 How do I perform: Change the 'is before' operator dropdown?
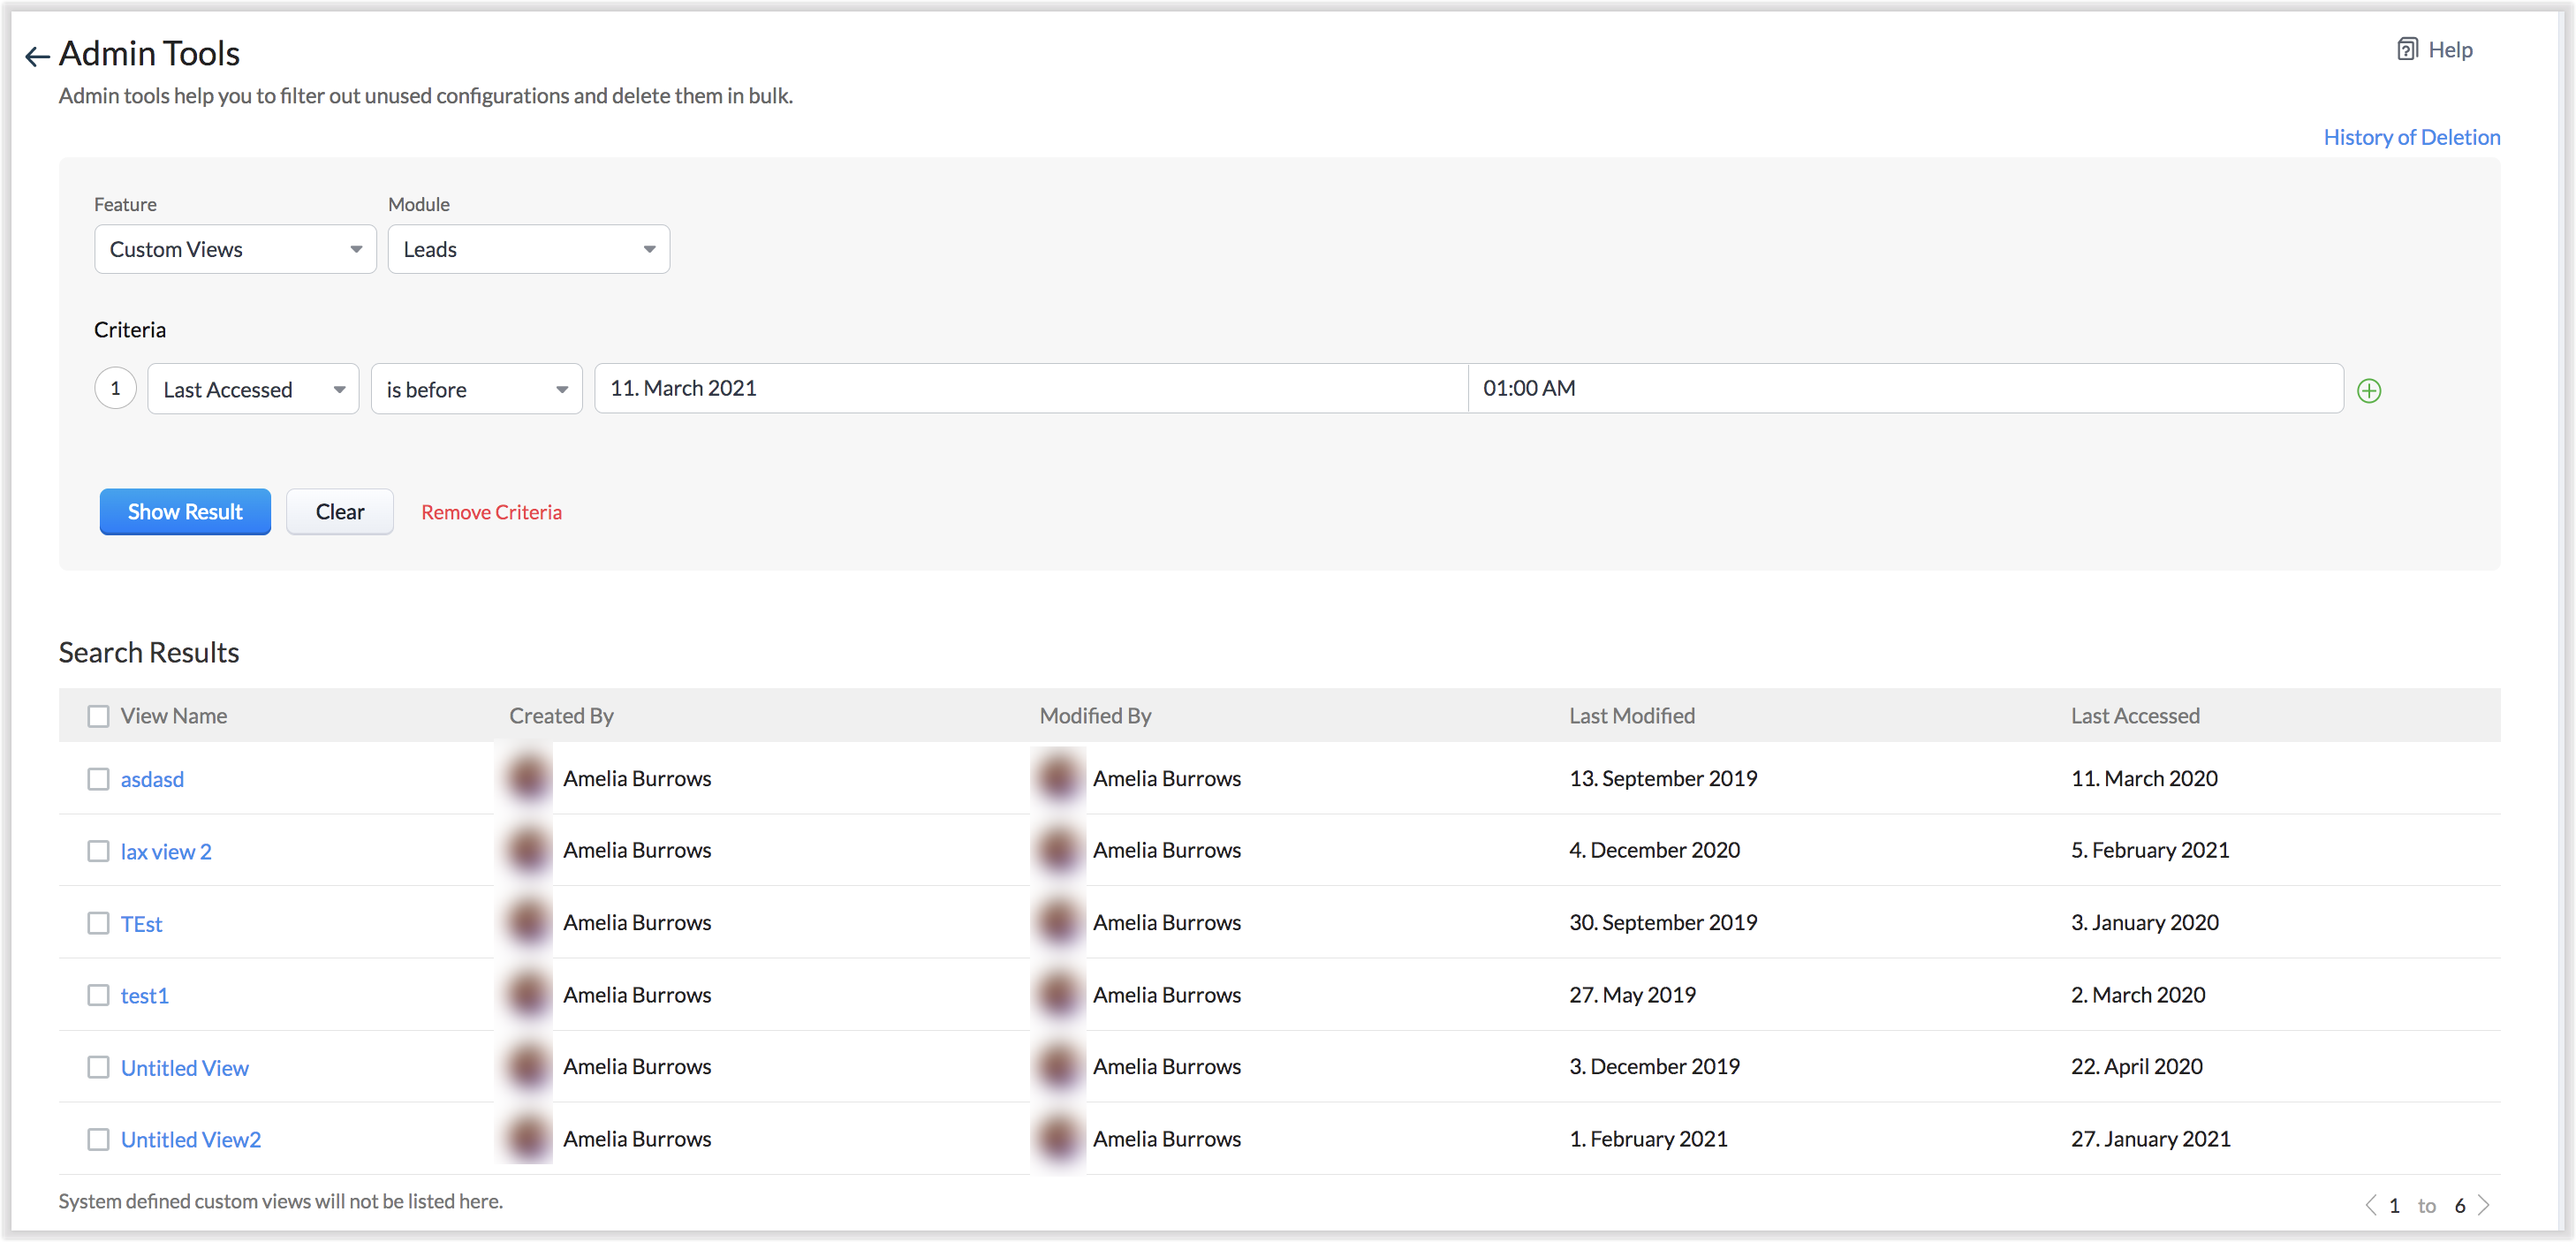point(476,389)
